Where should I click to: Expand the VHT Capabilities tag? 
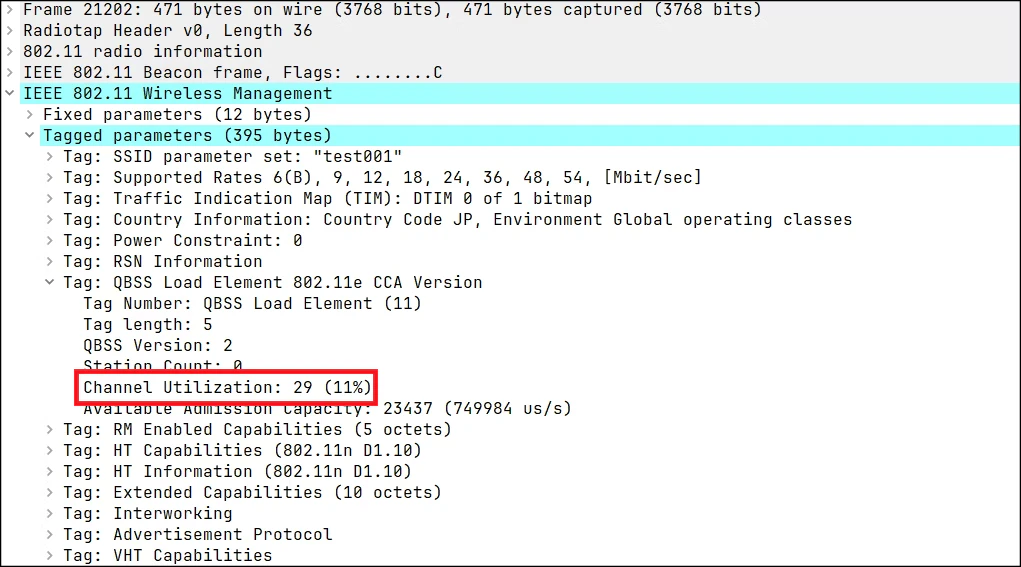(x=49, y=555)
